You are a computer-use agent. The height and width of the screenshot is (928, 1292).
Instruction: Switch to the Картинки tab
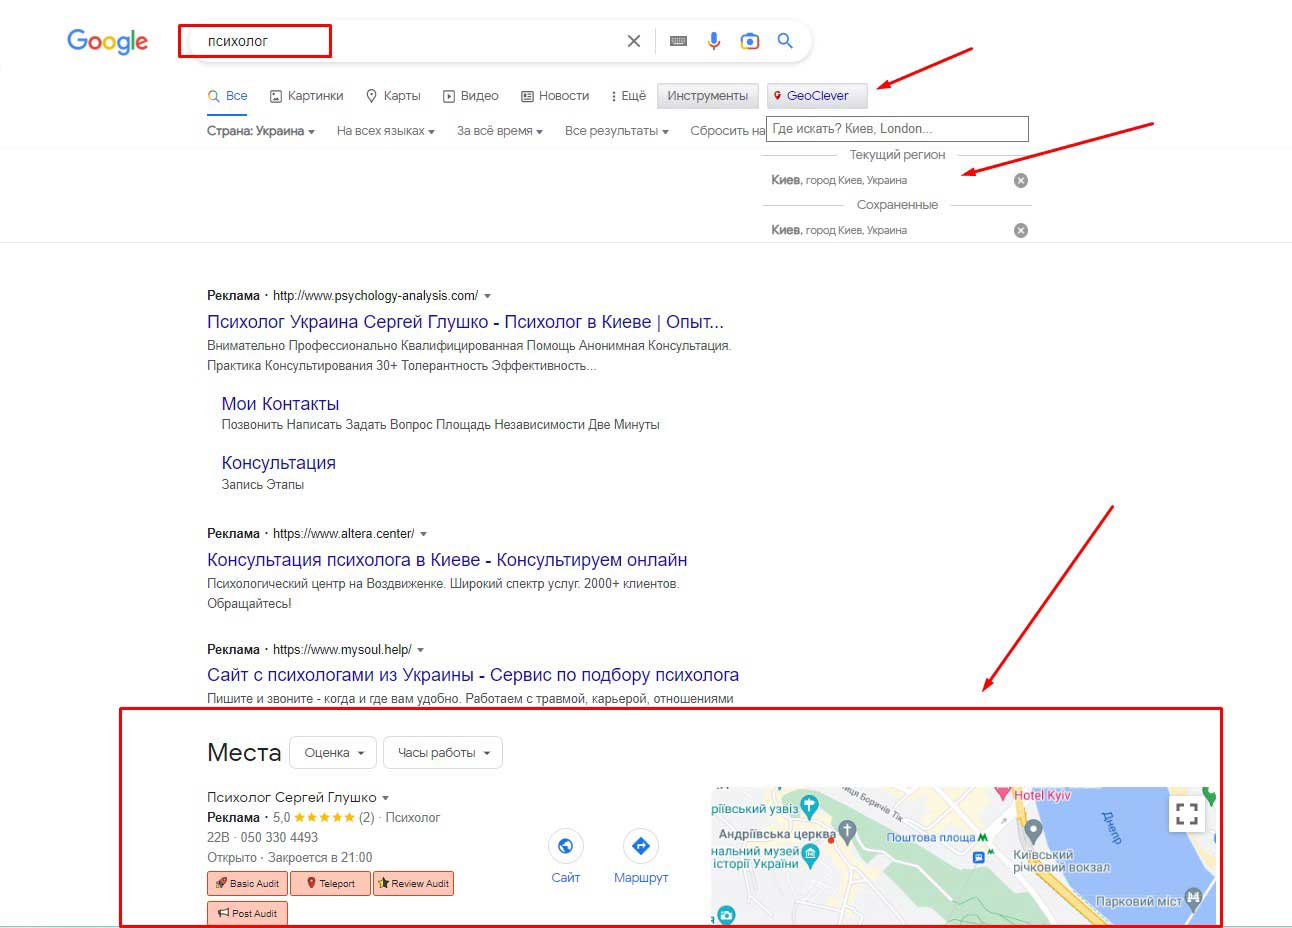coord(307,96)
